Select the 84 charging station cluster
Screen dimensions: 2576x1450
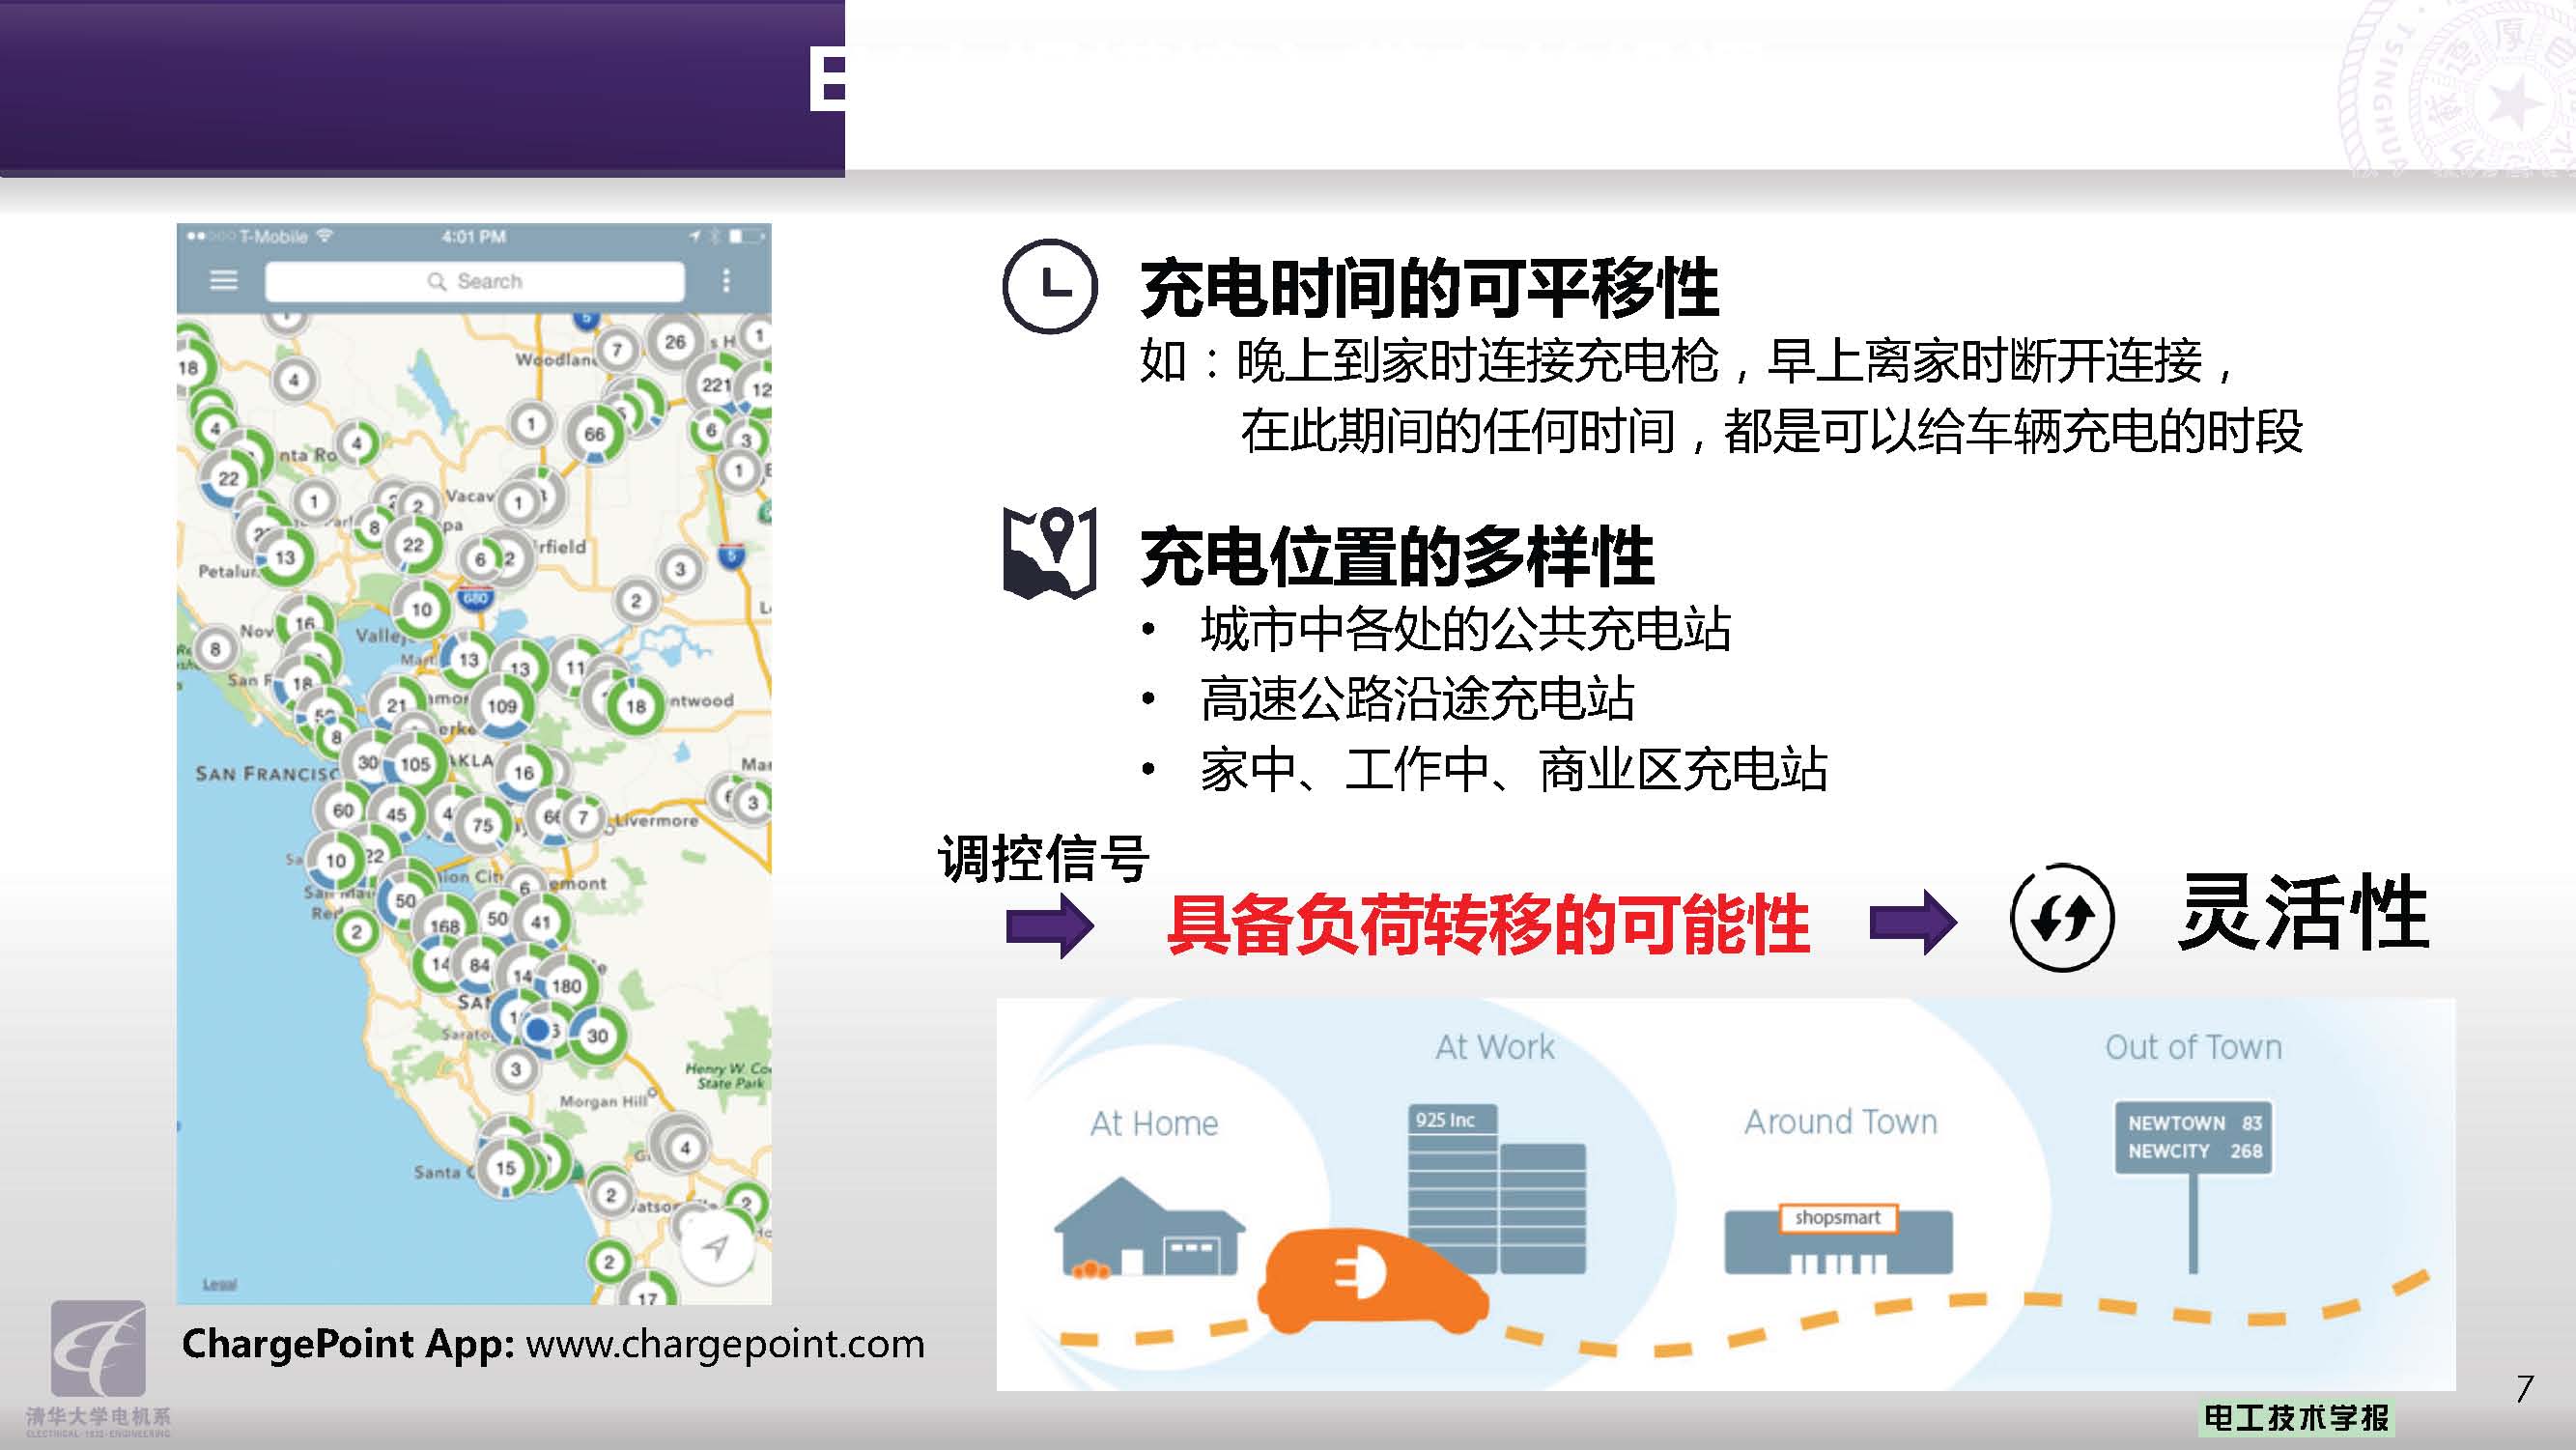pos(480,966)
